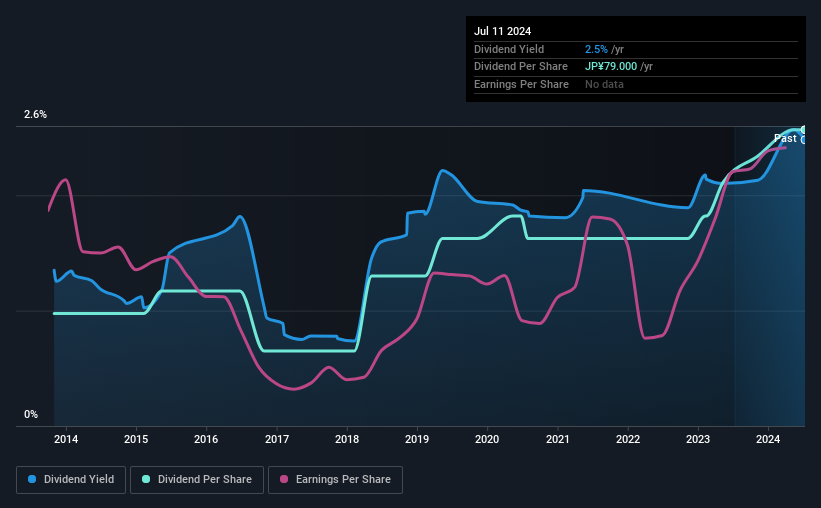Toggle the Dividend Yield legend button
The width and height of the screenshot is (821, 508).
coord(71,480)
